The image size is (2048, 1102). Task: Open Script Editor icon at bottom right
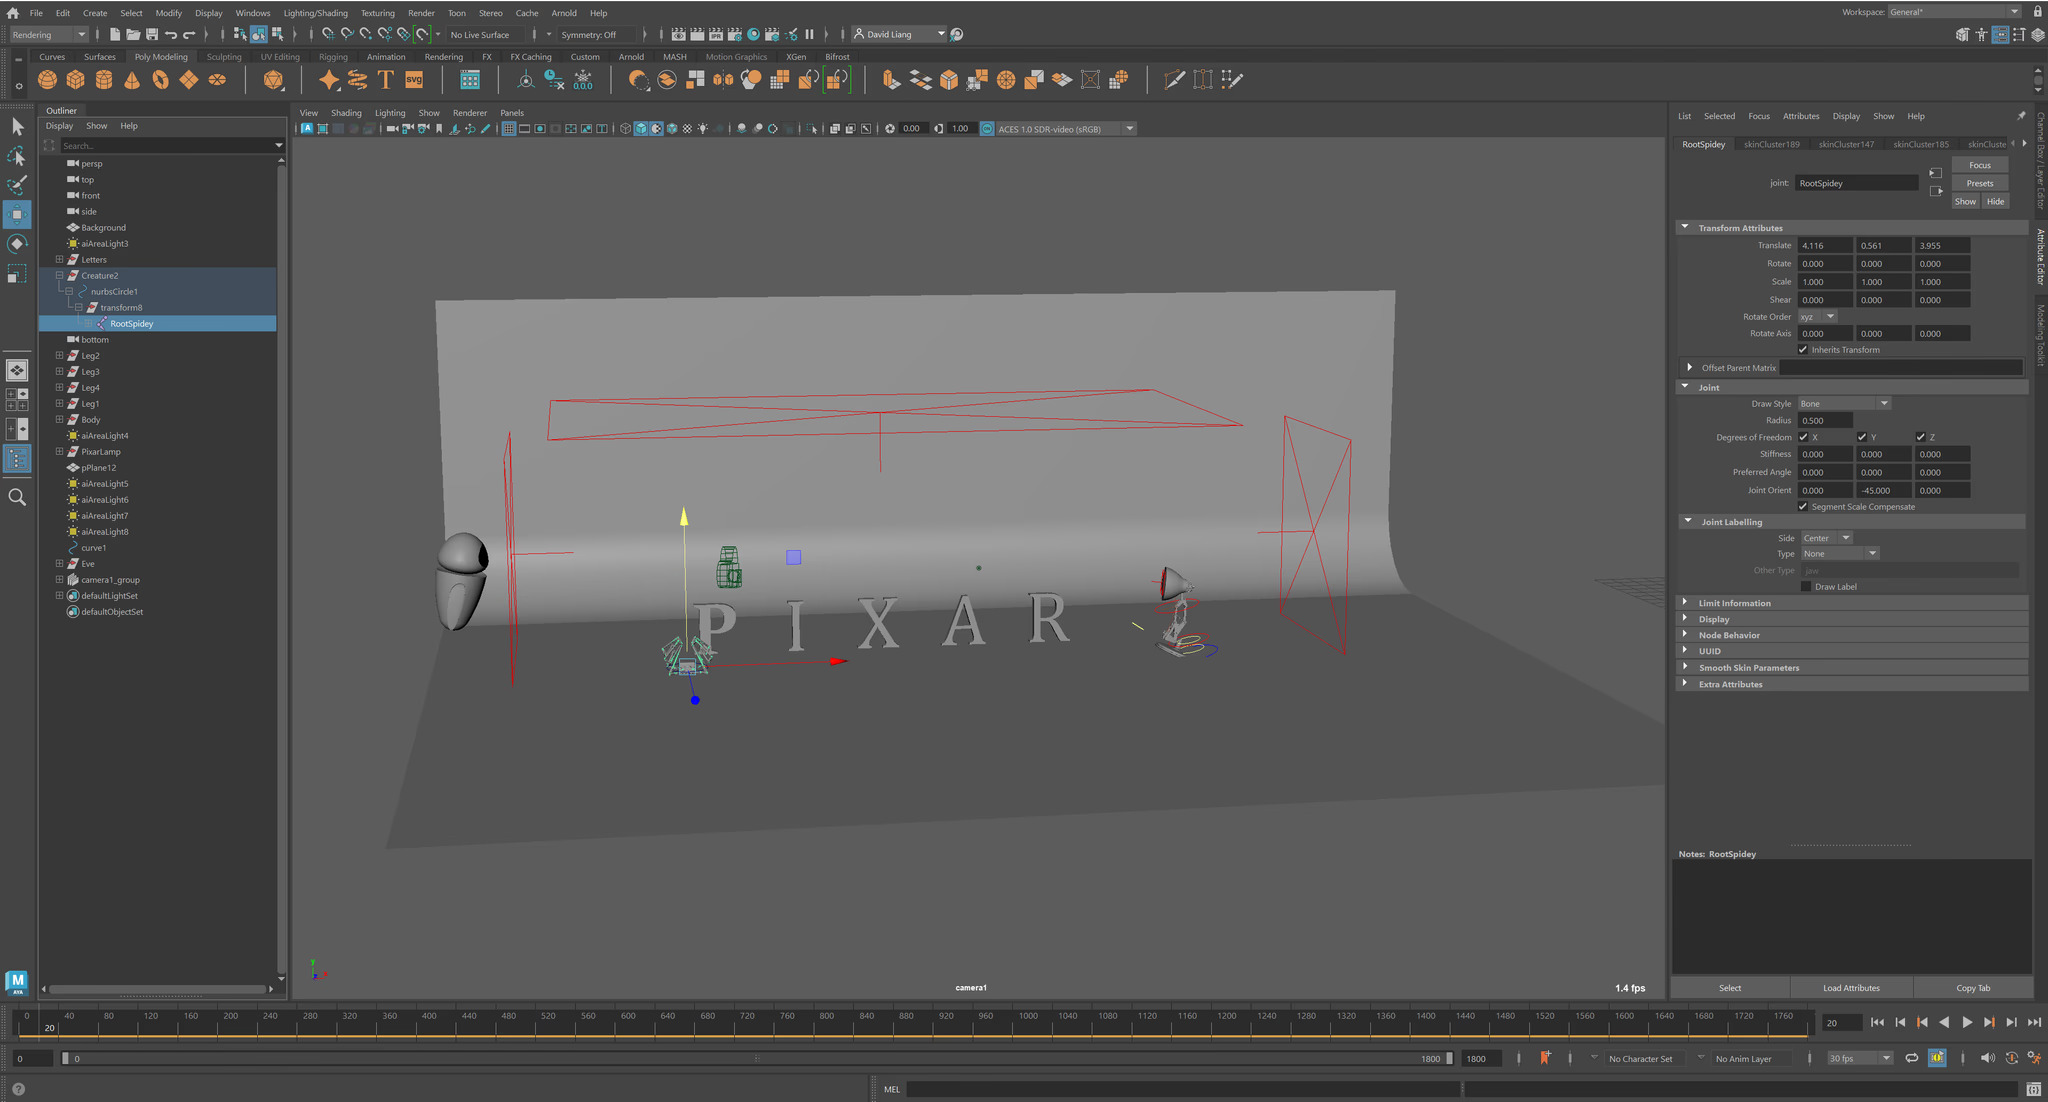[x=2033, y=1089]
